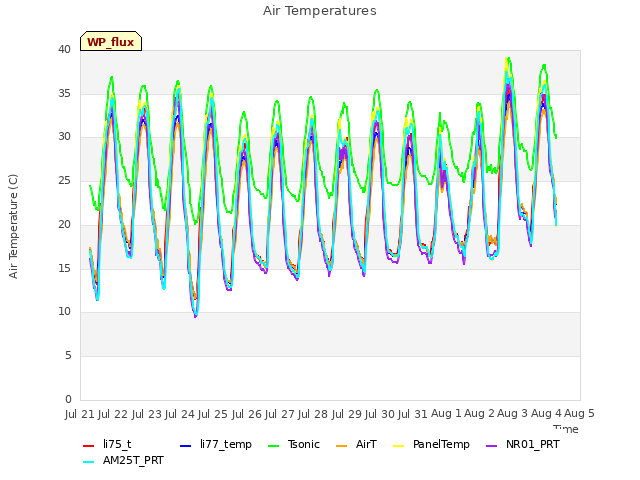Click the Air Temperature (C) axis label

[x=13, y=227]
